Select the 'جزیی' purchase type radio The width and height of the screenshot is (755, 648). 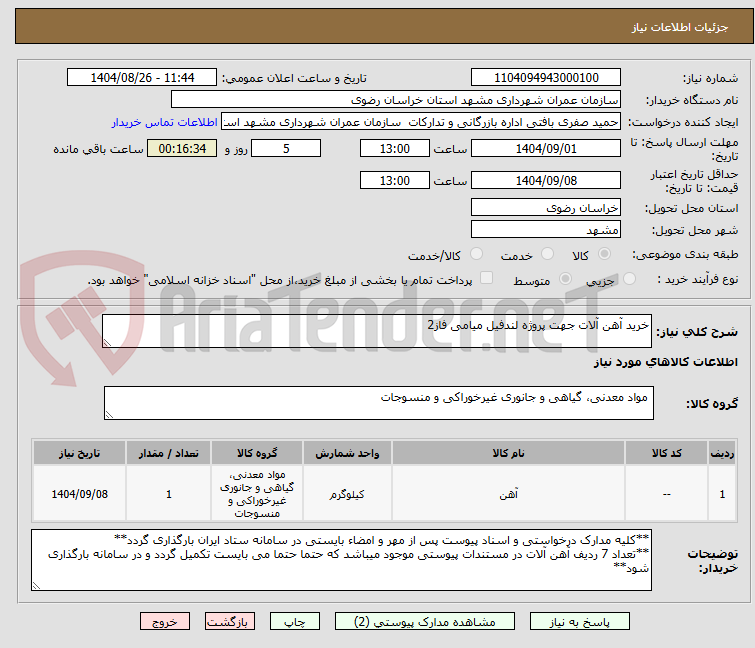629,279
